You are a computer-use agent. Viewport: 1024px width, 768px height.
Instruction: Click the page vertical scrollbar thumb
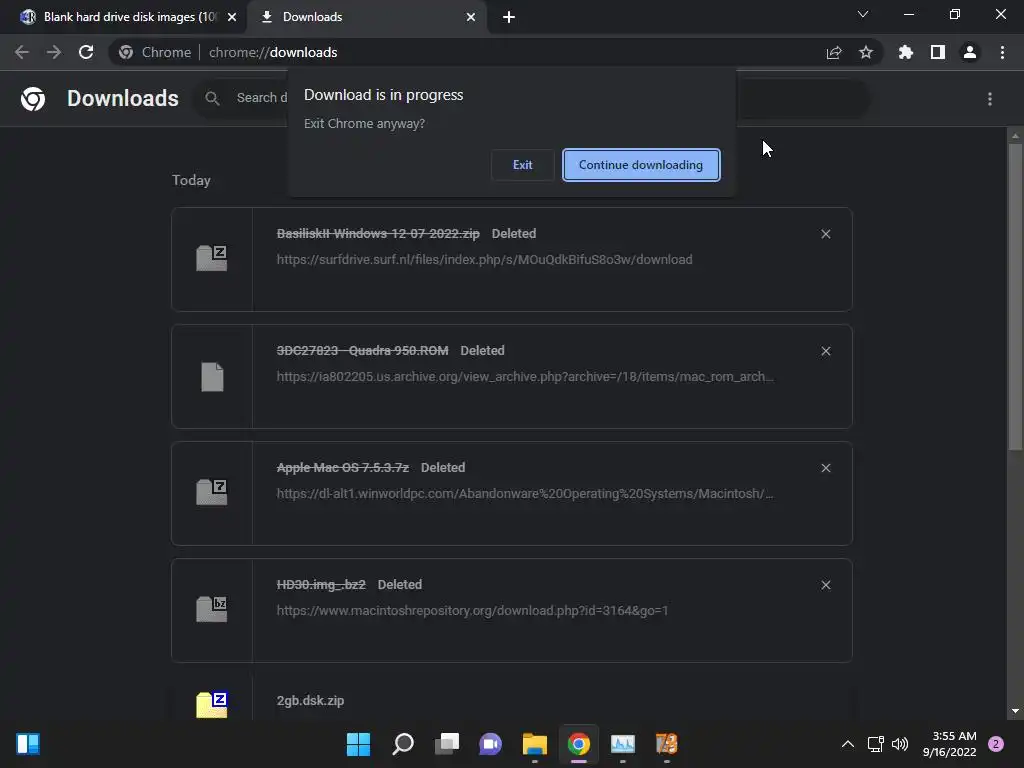pyautogui.click(x=1015, y=296)
